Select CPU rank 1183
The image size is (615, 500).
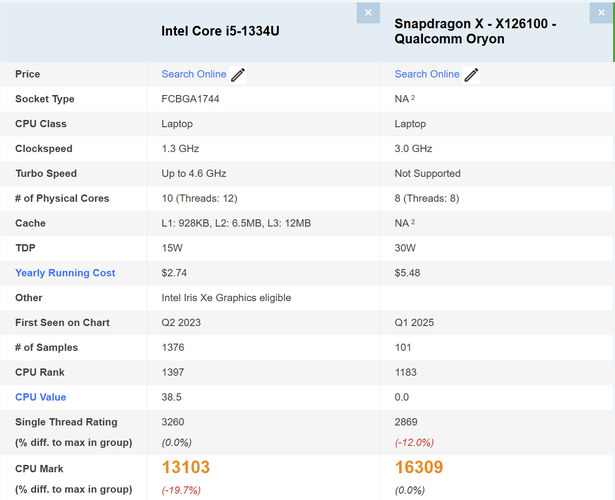(406, 372)
